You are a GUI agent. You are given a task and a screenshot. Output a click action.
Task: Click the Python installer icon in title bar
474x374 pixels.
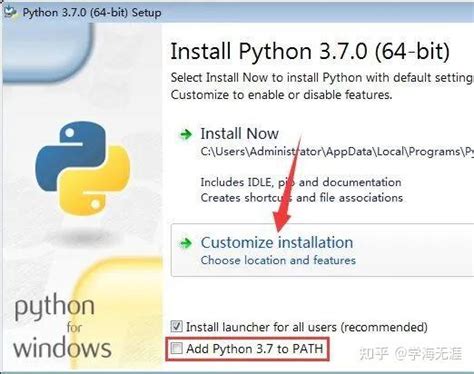coord(10,12)
